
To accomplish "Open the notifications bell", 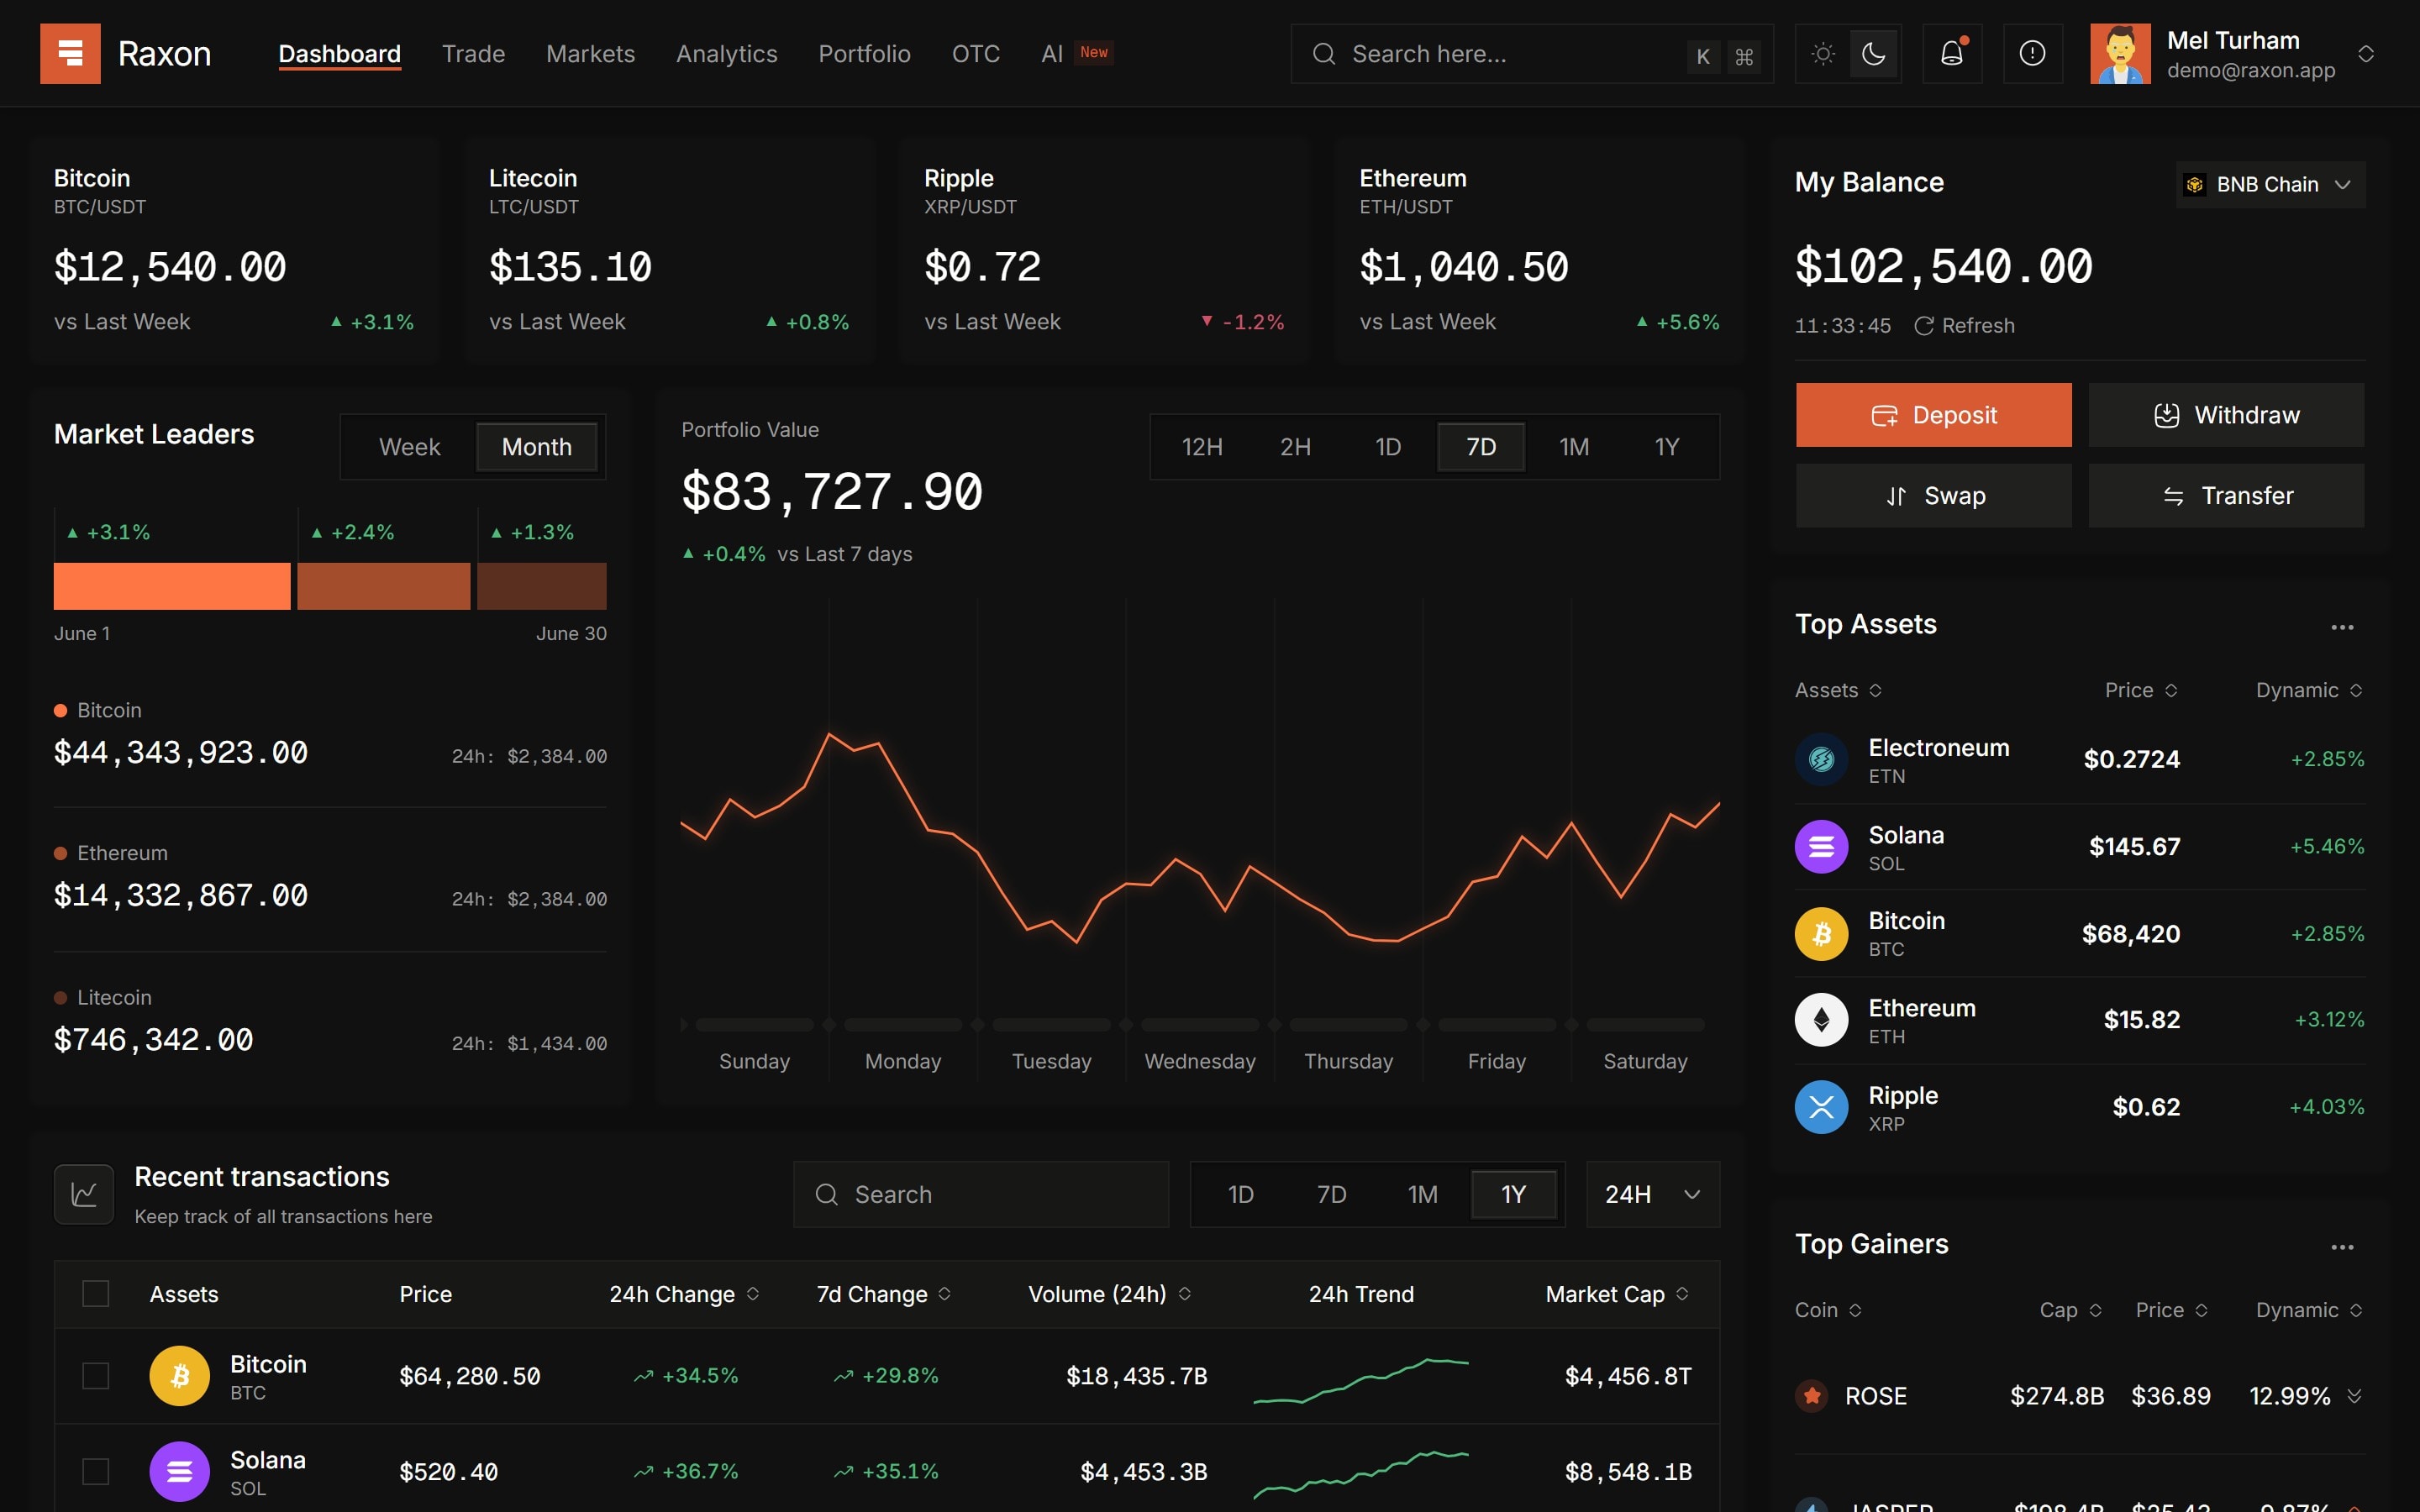I will [x=1952, y=53].
